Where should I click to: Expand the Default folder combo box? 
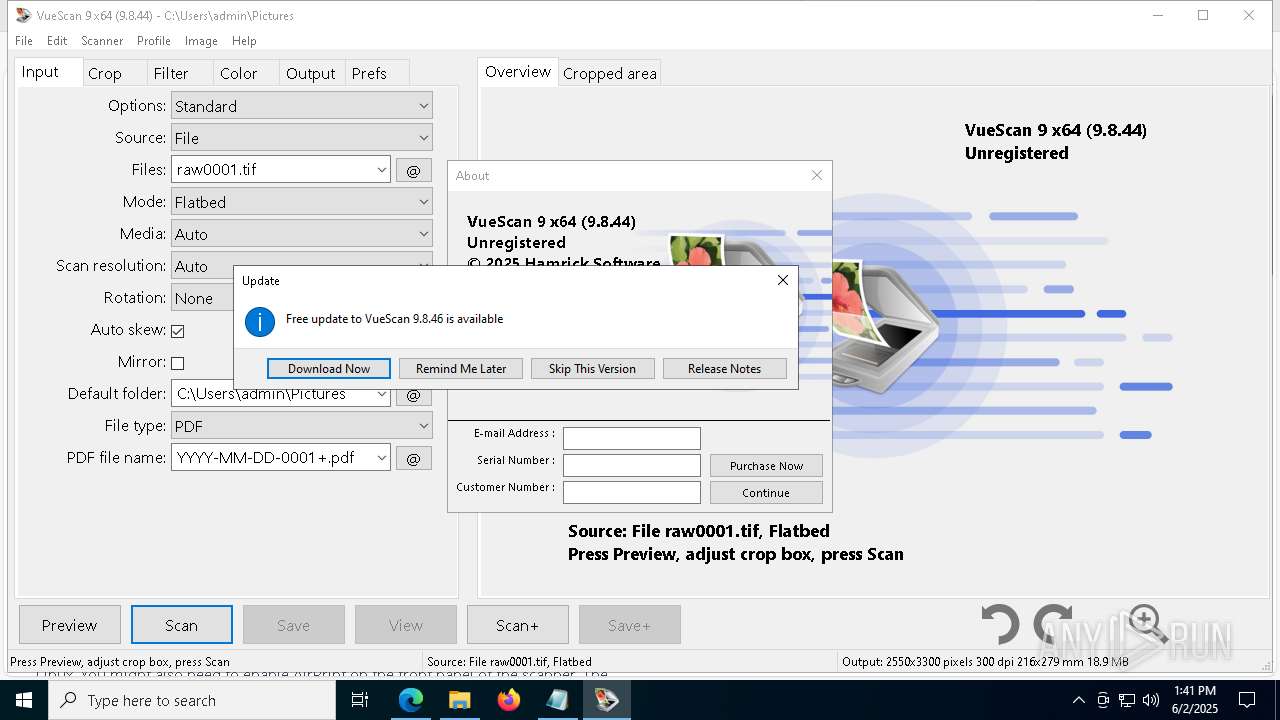(381, 395)
